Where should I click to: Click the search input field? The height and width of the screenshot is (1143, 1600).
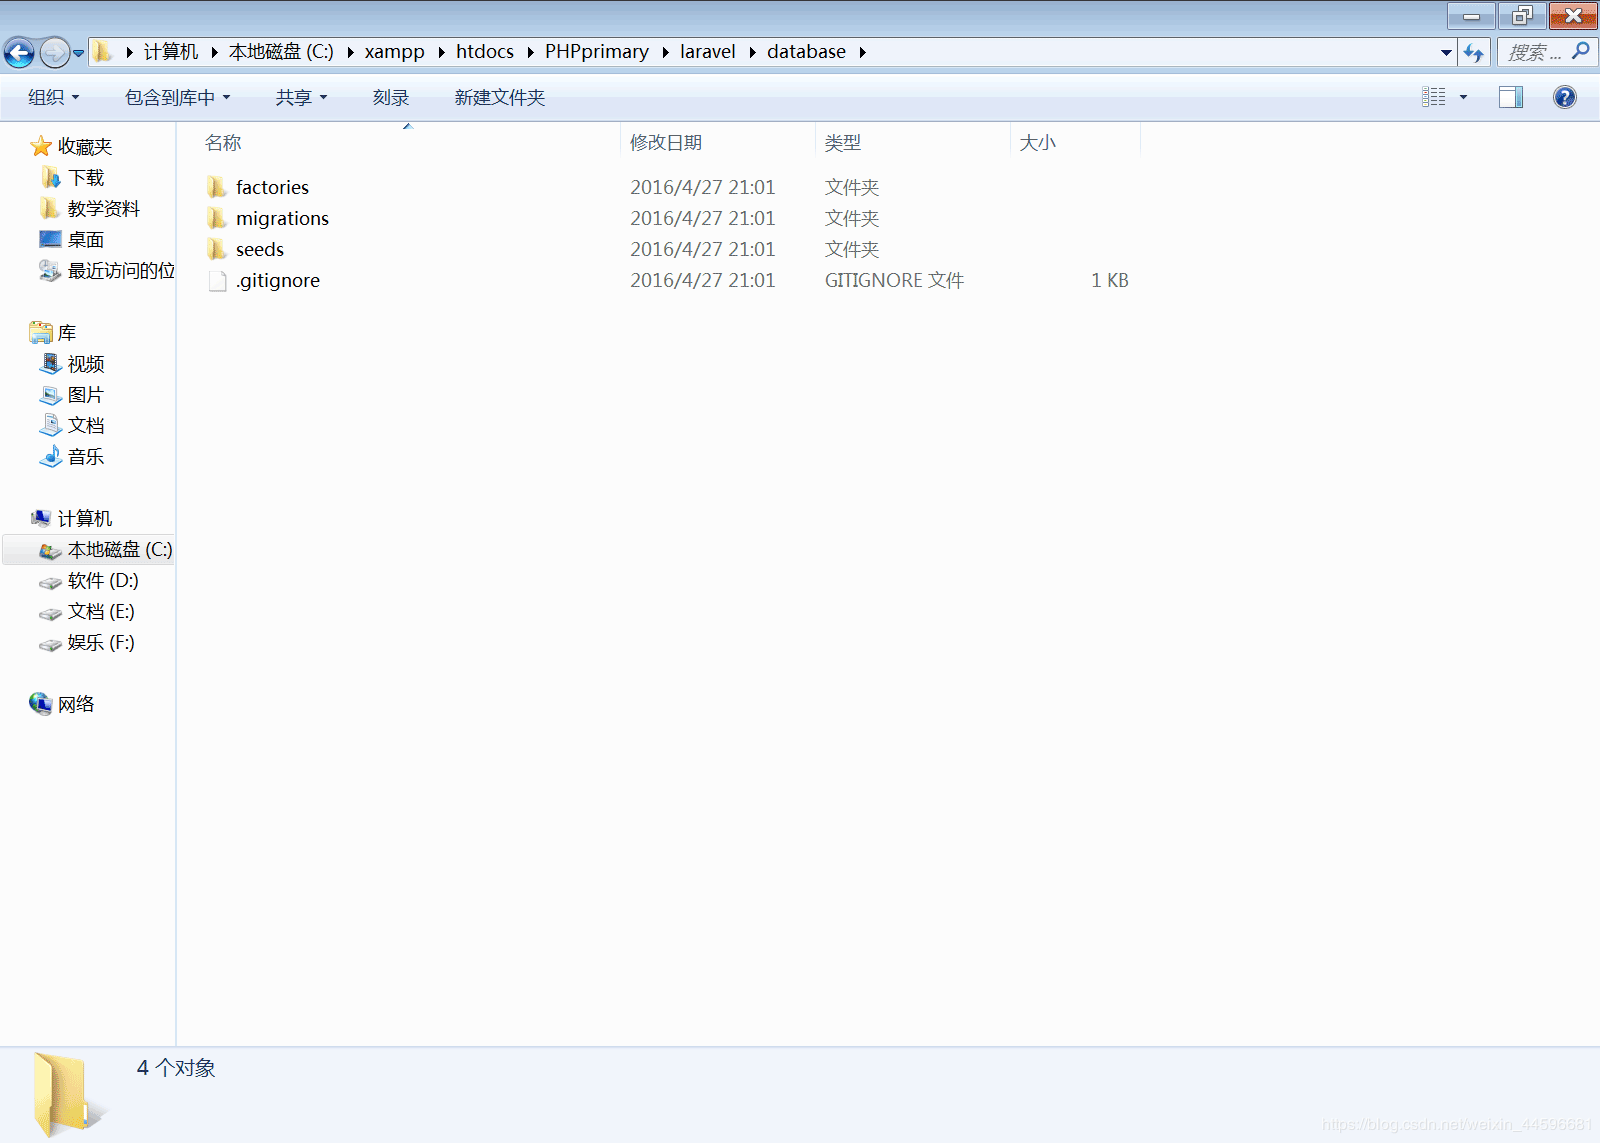click(x=1533, y=52)
